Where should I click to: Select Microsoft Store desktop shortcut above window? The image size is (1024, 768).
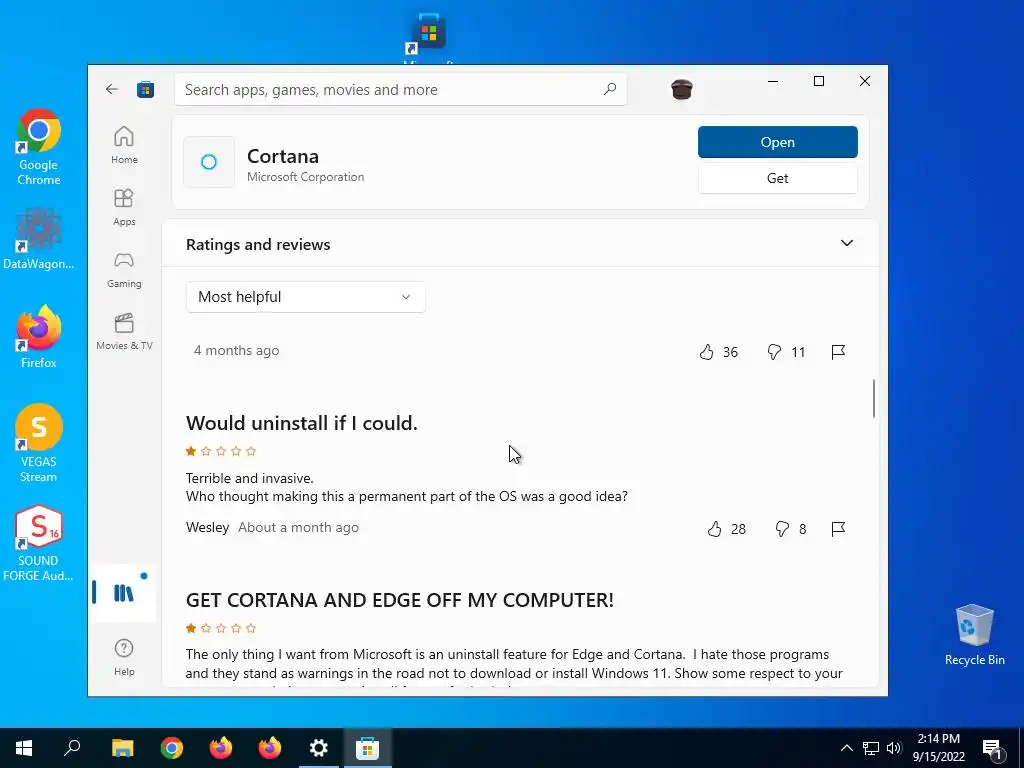[x=429, y=36]
